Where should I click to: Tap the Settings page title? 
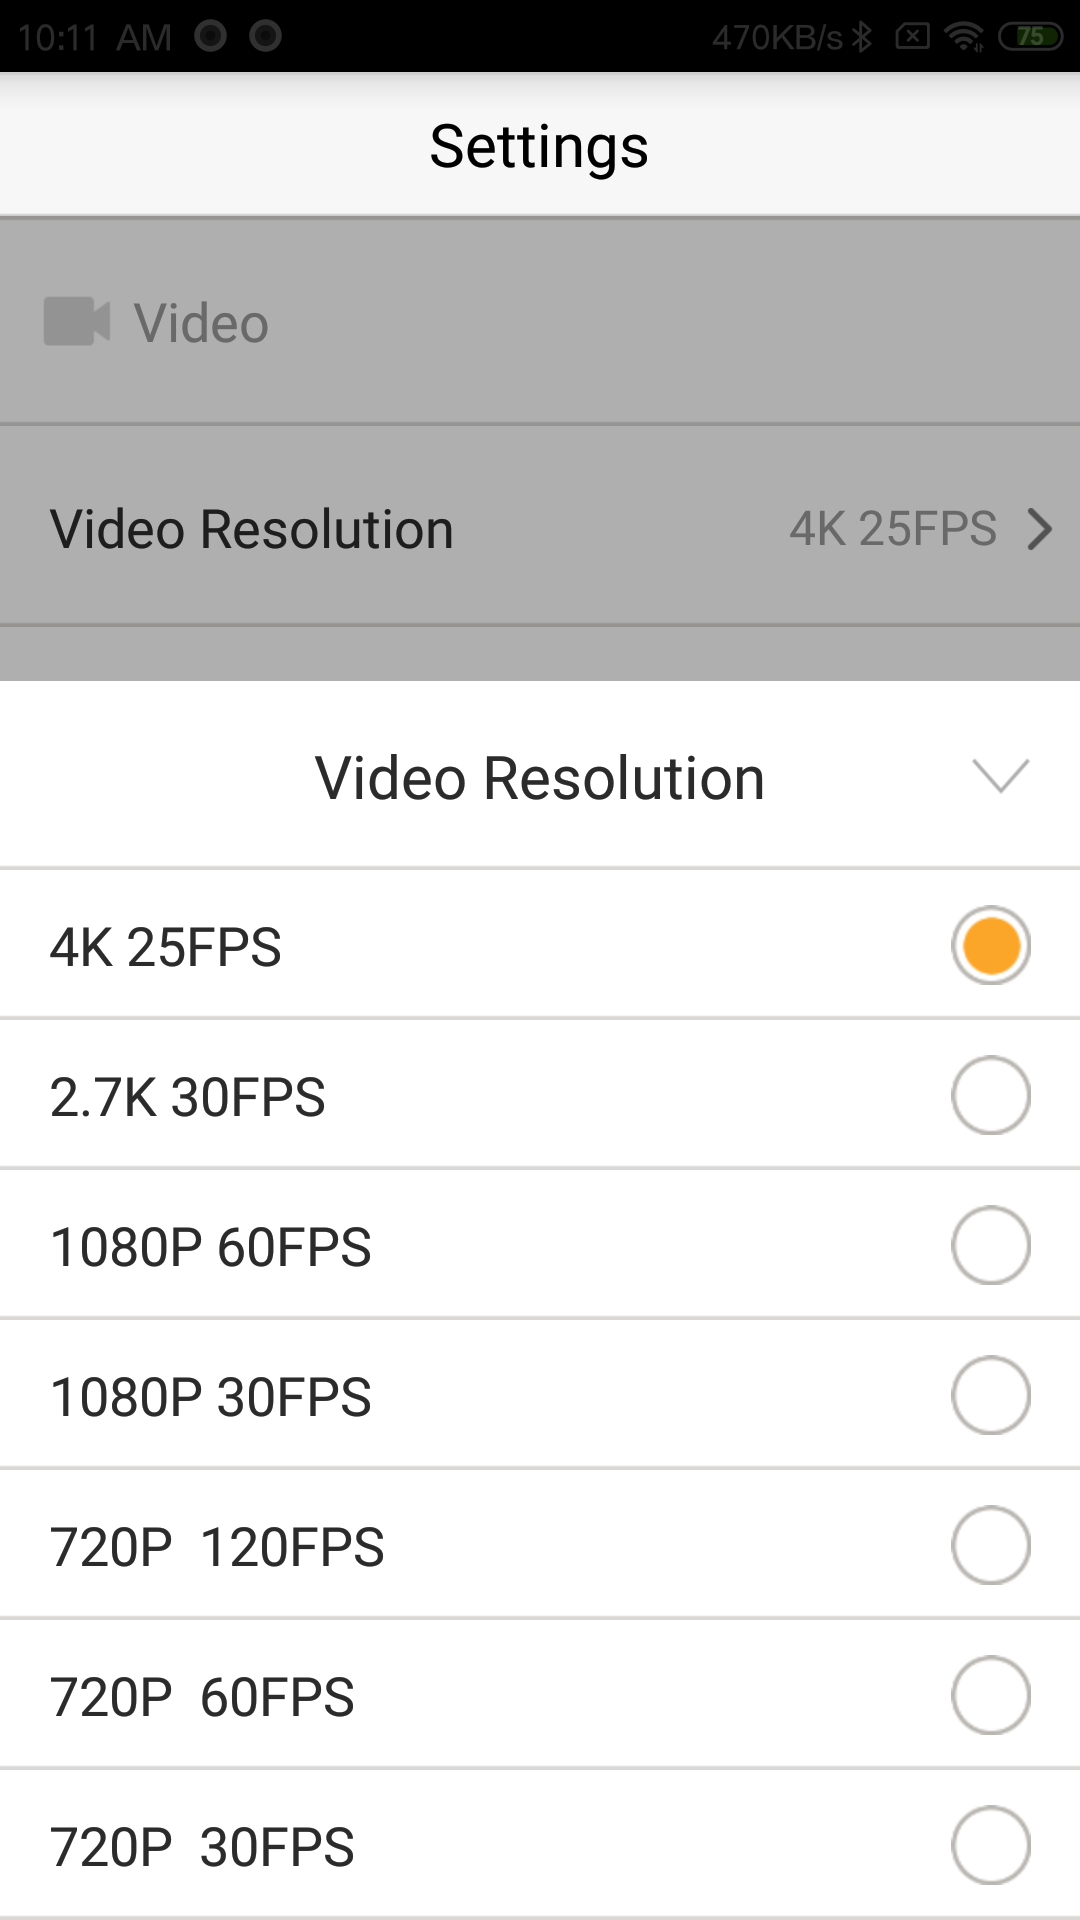[539, 146]
